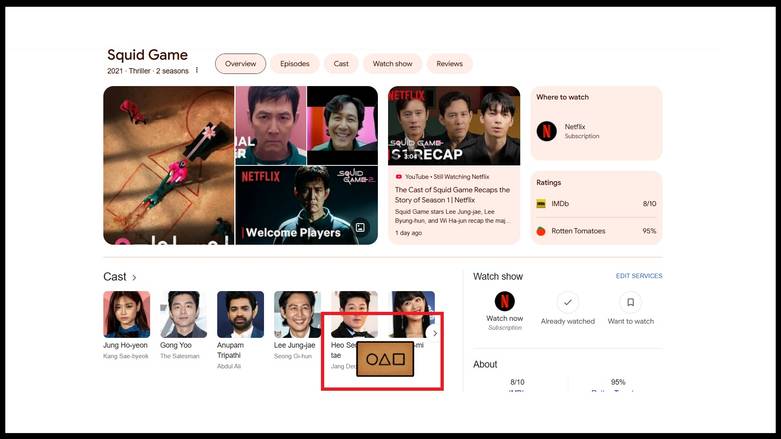This screenshot has height=439, width=781.
Task: Click the Anupam Tripathi name
Action: (231, 350)
